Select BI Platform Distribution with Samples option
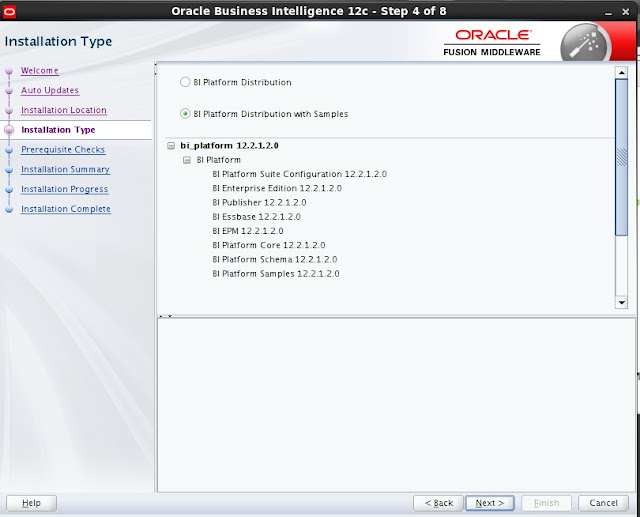640x517 pixels. 185,114
